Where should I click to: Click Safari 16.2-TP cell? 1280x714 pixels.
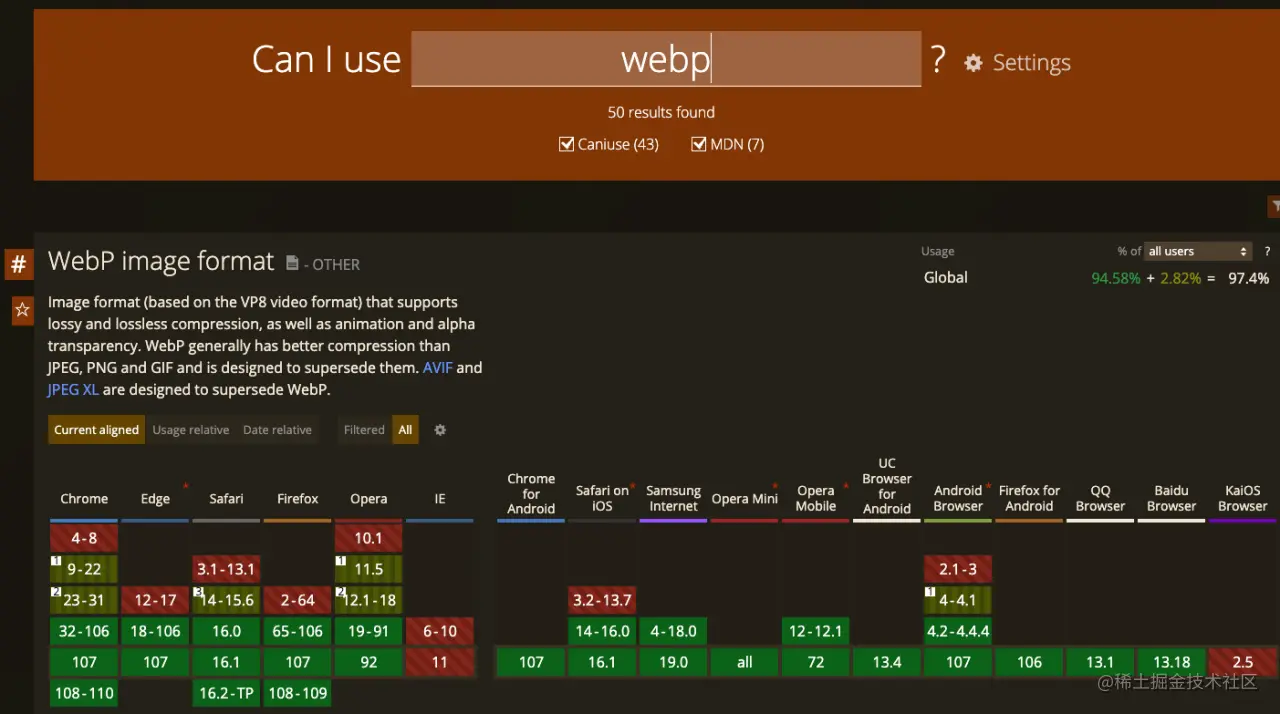pos(226,693)
